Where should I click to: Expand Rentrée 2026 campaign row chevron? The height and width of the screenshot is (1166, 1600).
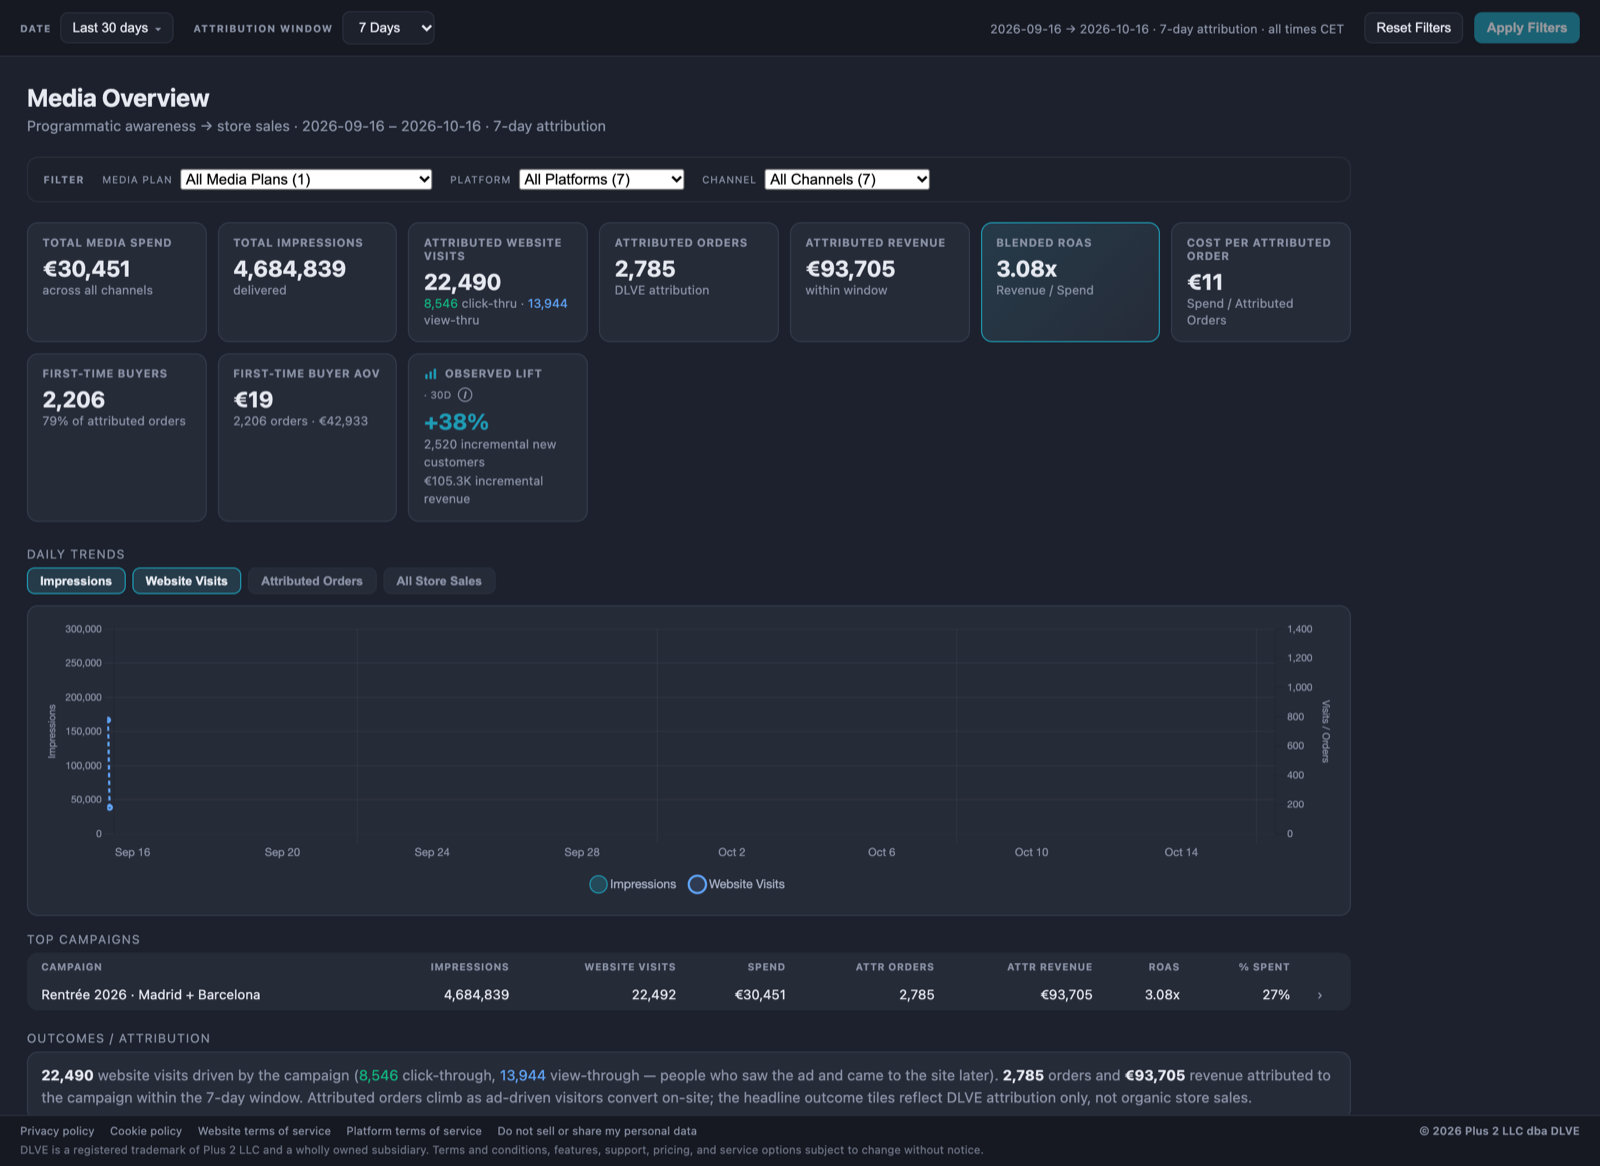[x=1320, y=995]
